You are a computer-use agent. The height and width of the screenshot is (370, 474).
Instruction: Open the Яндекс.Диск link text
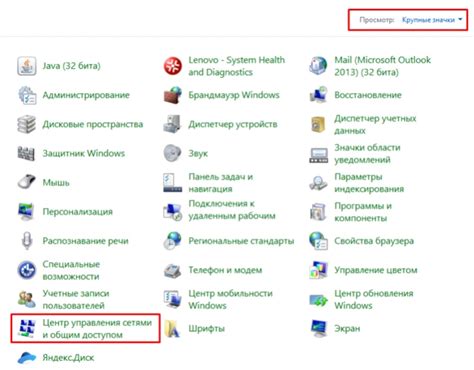pyautogui.click(x=68, y=358)
